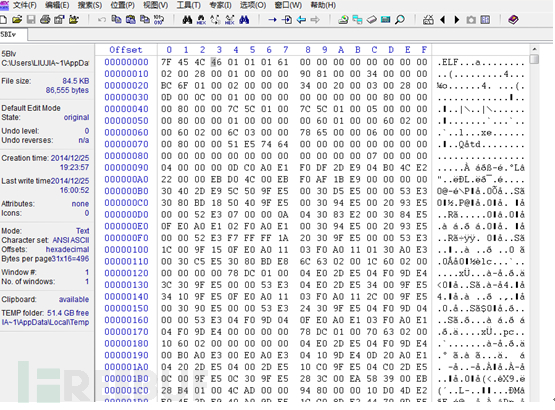
Task: Click the Open file folder icon
Action: [x=17, y=19]
